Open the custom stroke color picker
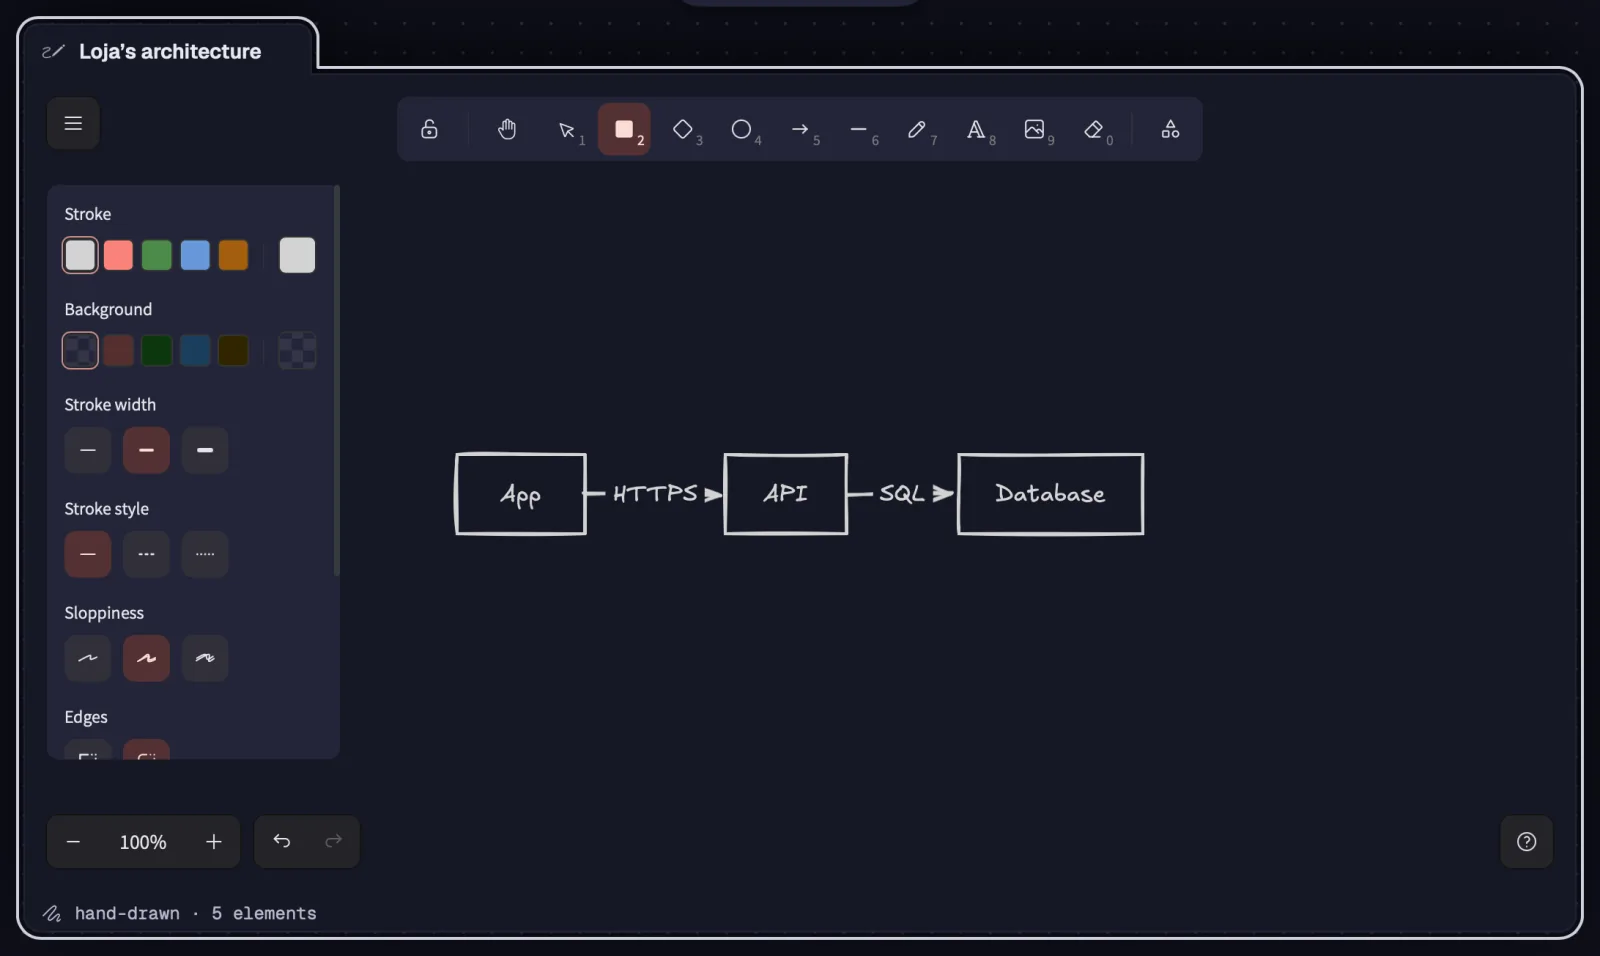 tap(297, 255)
